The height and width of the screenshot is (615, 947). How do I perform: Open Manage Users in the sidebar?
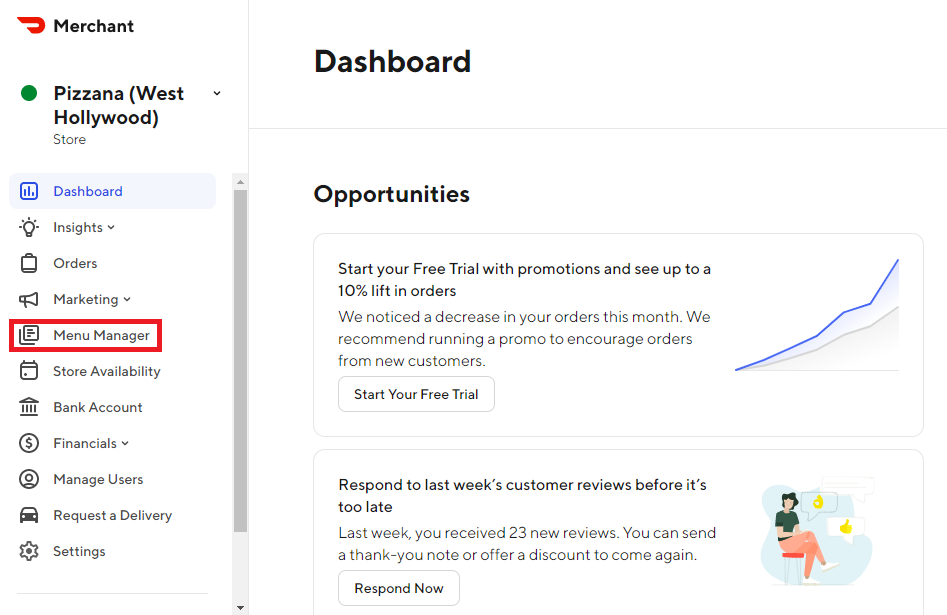tap(98, 479)
